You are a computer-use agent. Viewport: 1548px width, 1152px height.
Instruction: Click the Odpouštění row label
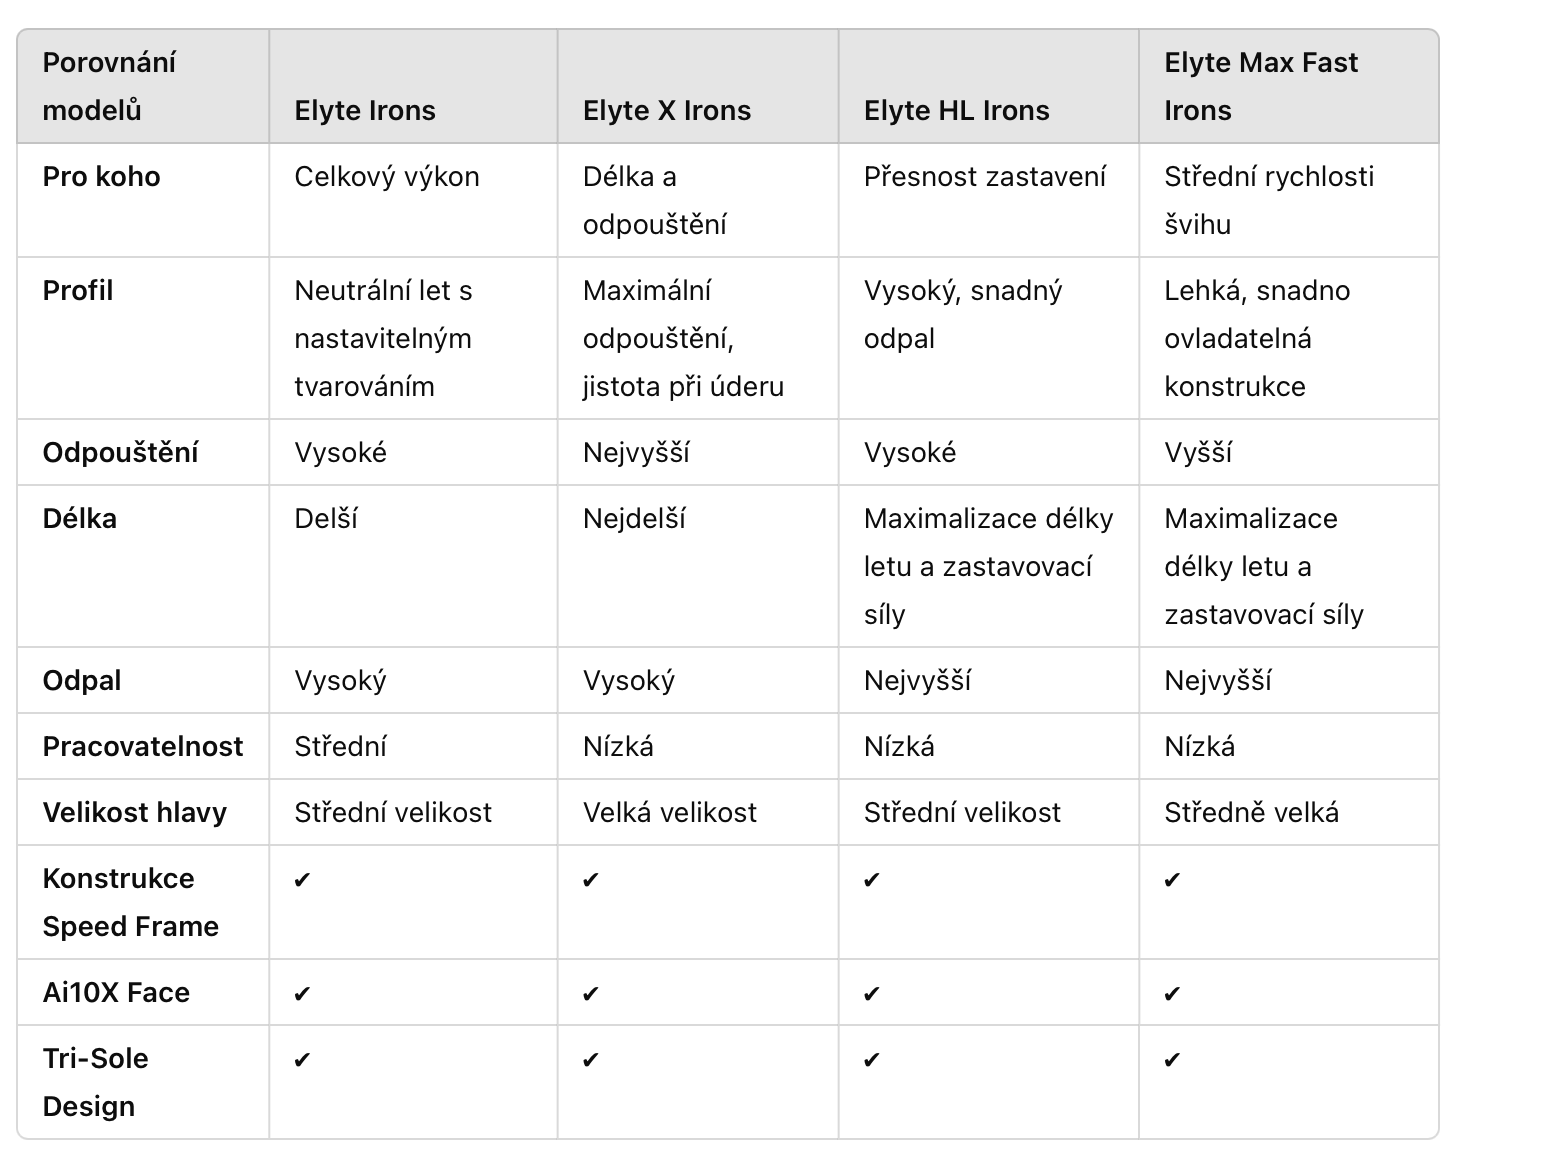[120, 452]
